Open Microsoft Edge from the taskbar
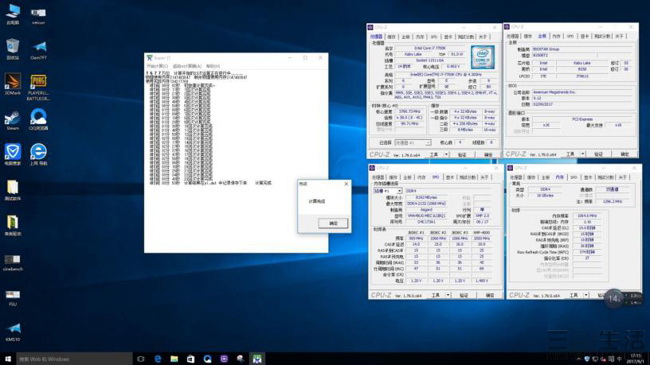650x365 pixels. coord(158,359)
